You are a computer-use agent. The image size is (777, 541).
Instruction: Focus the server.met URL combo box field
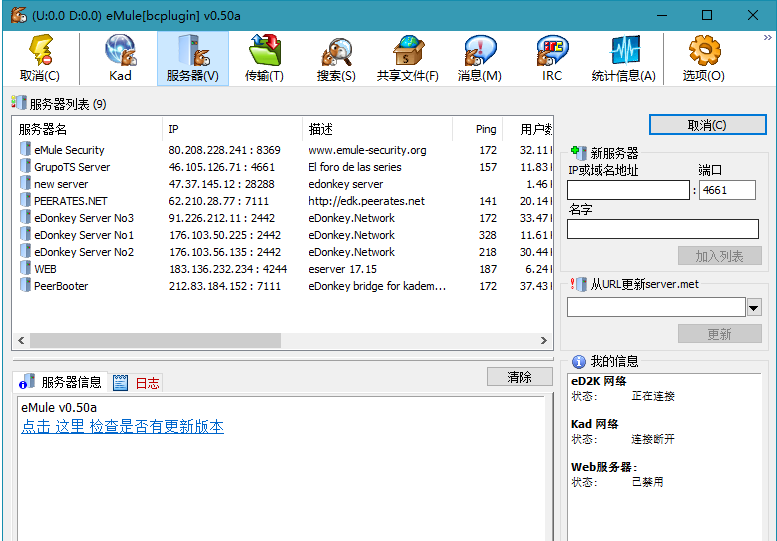(x=656, y=307)
